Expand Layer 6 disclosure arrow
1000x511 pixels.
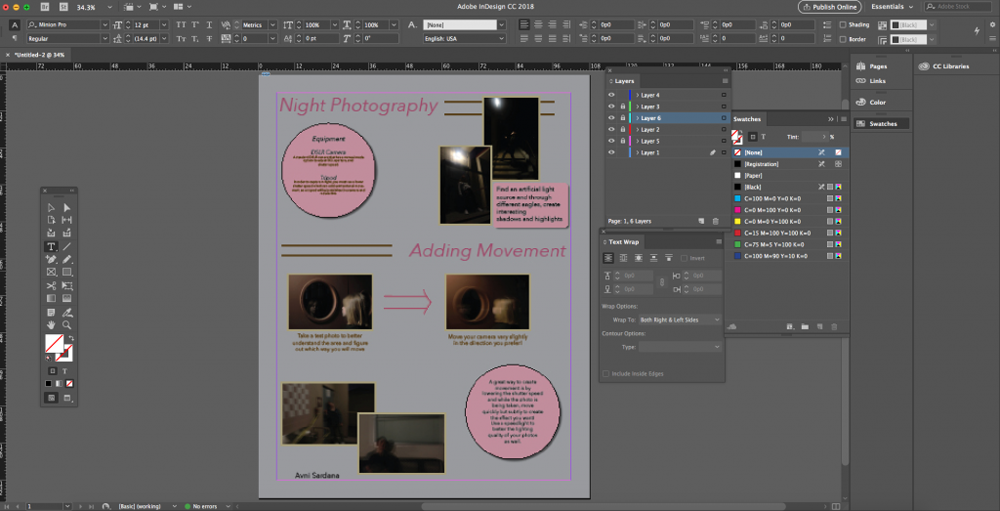coord(638,118)
